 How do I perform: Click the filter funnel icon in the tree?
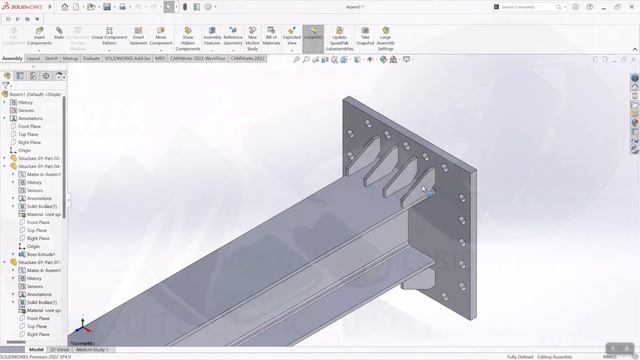click(x=5, y=85)
